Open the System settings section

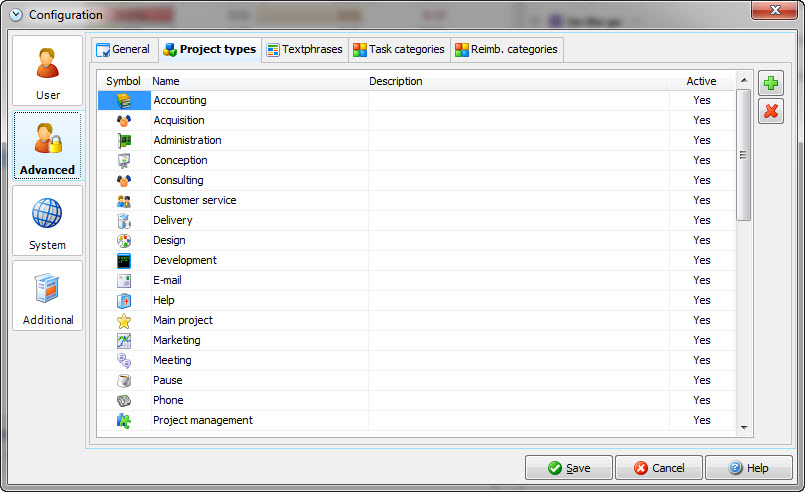(x=48, y=221)
